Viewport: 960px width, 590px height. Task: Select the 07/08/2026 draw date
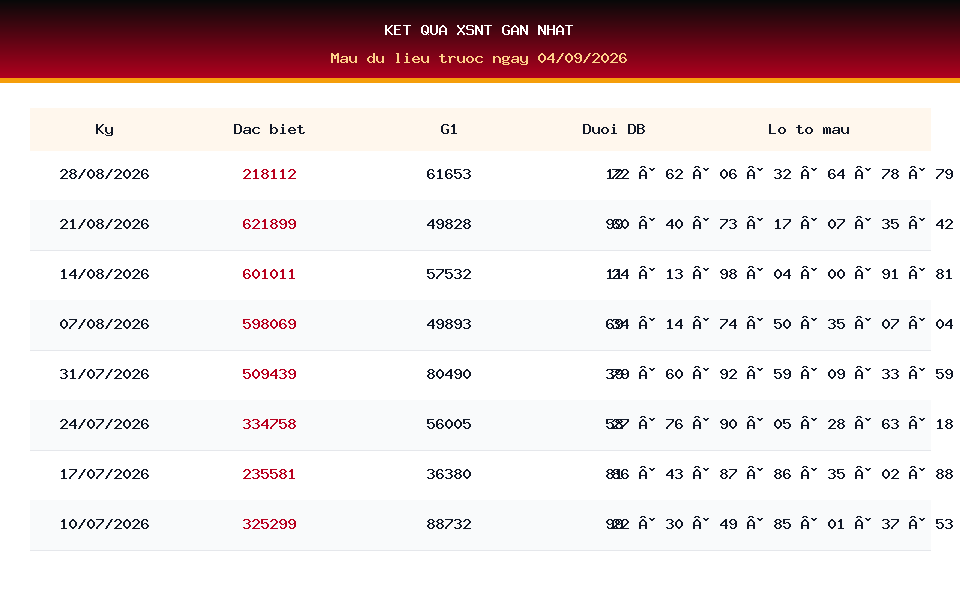point(104,324)
